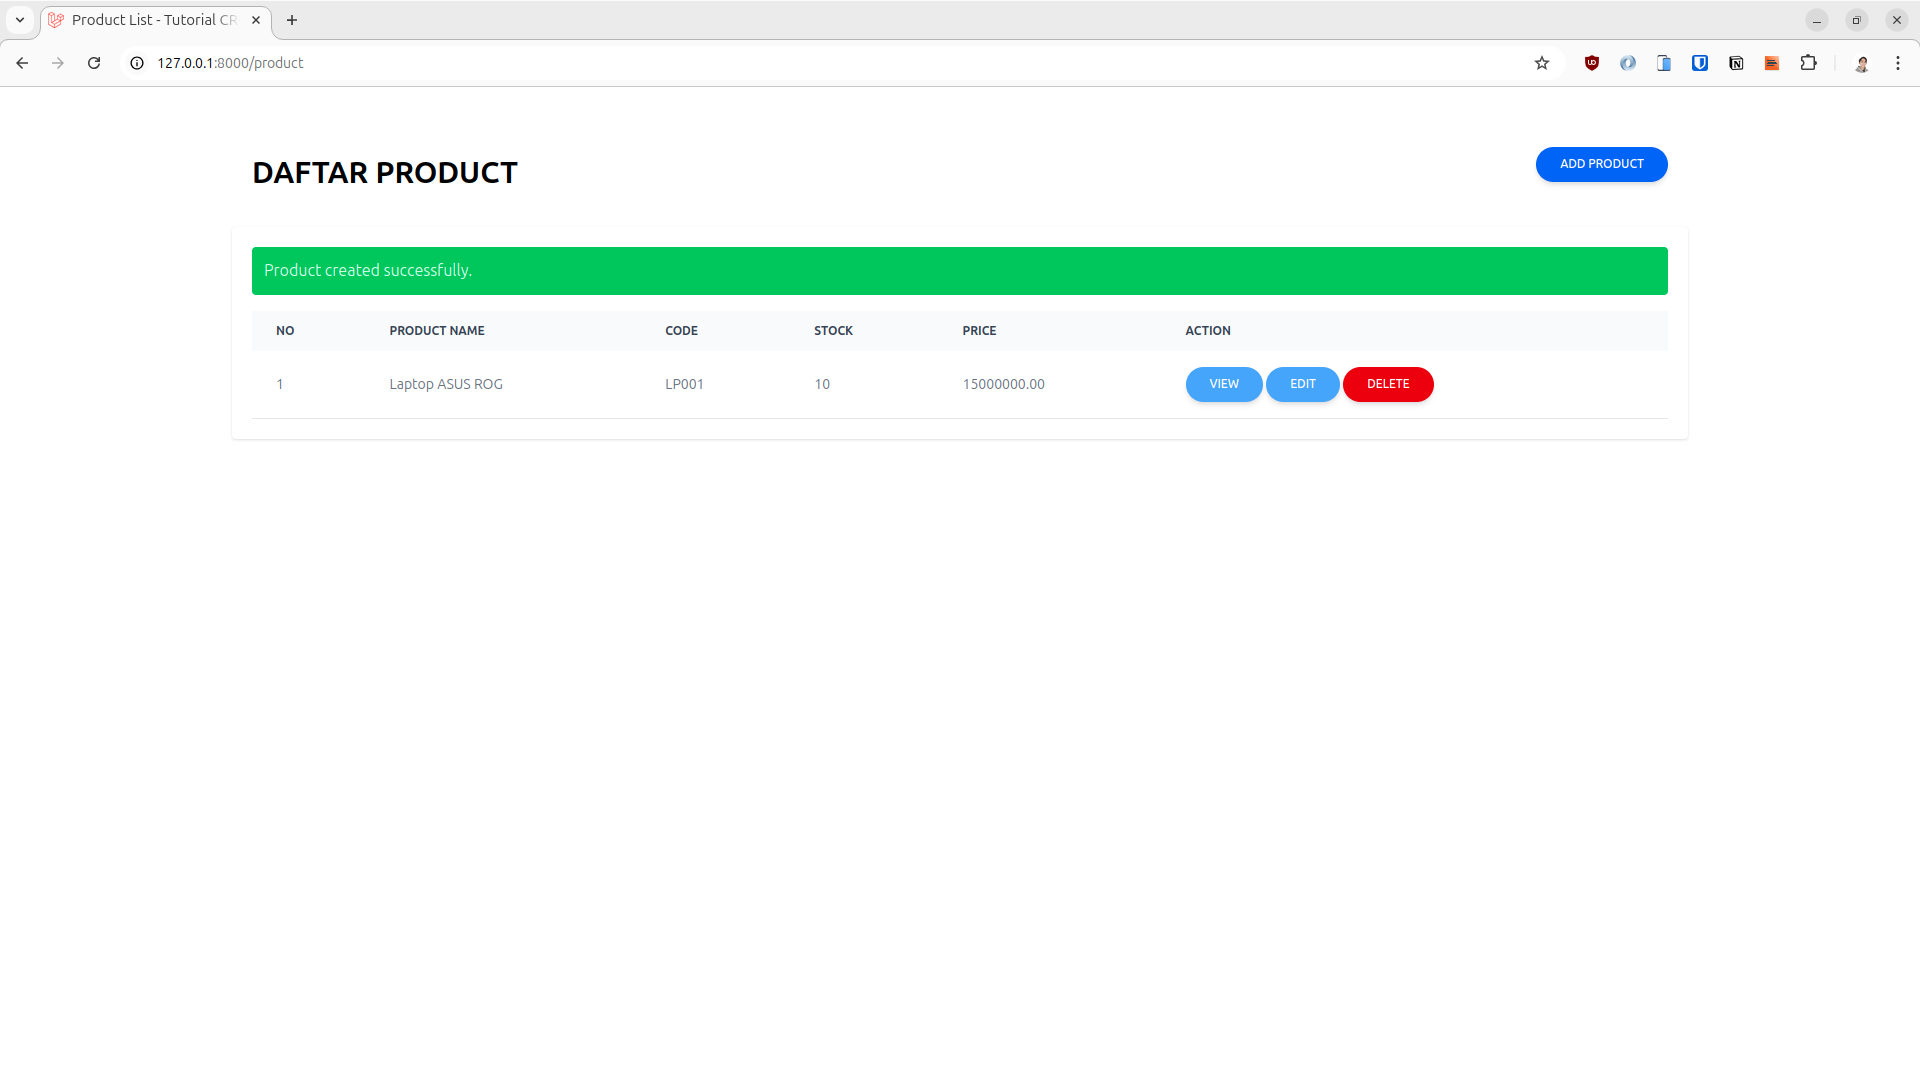View site information in the address bar
Viewport: 1920px width, 1080px height.
pos(135,62)
